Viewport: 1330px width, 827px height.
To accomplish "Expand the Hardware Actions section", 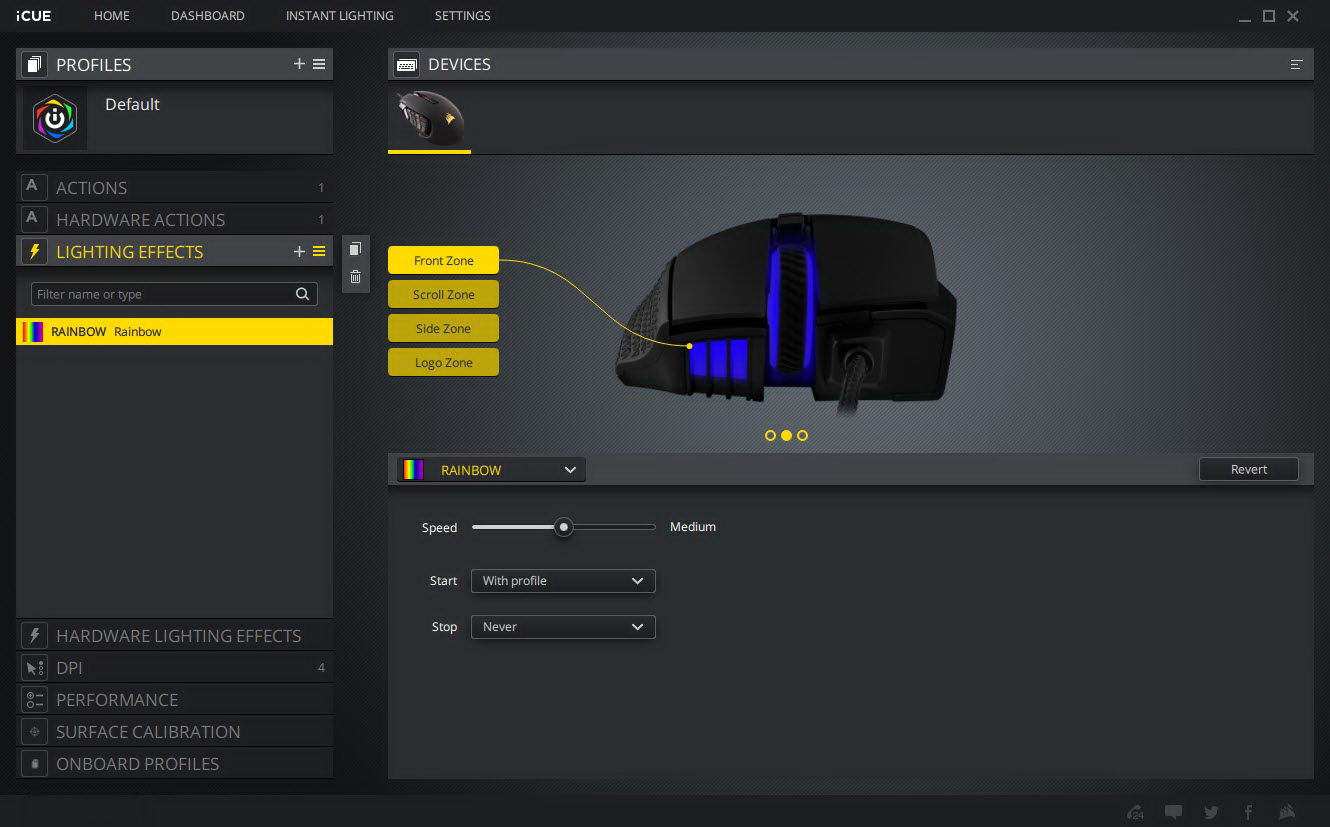I will pos(174,219).
